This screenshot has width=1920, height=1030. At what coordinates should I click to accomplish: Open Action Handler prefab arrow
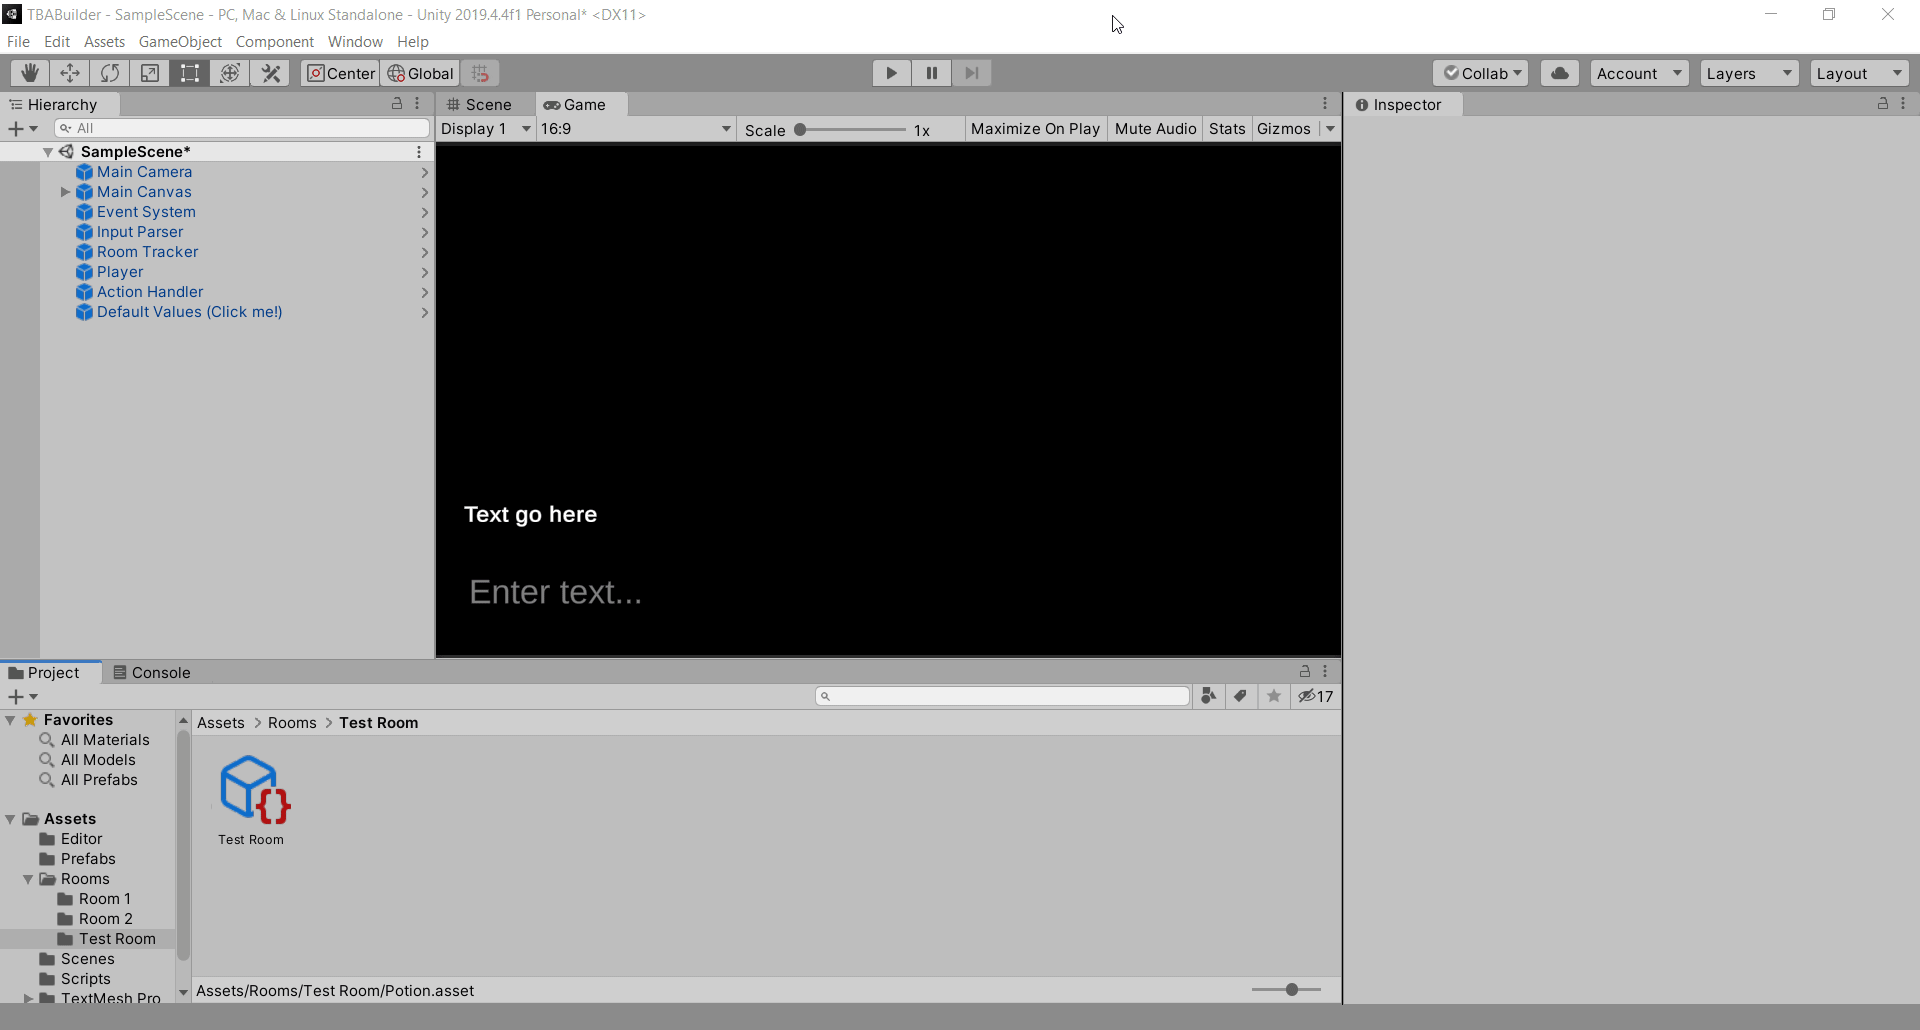pos(425,292)
